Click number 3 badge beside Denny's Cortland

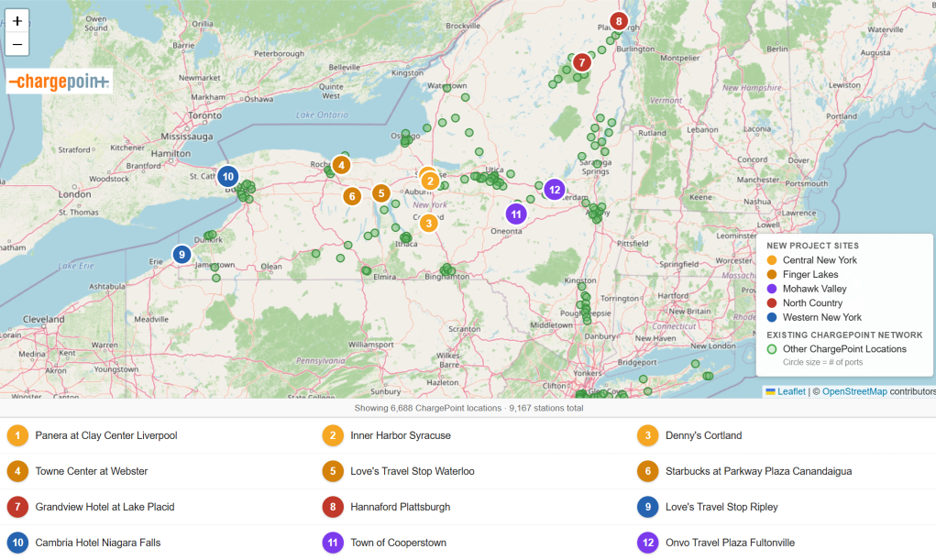click(x=648, y=436)
